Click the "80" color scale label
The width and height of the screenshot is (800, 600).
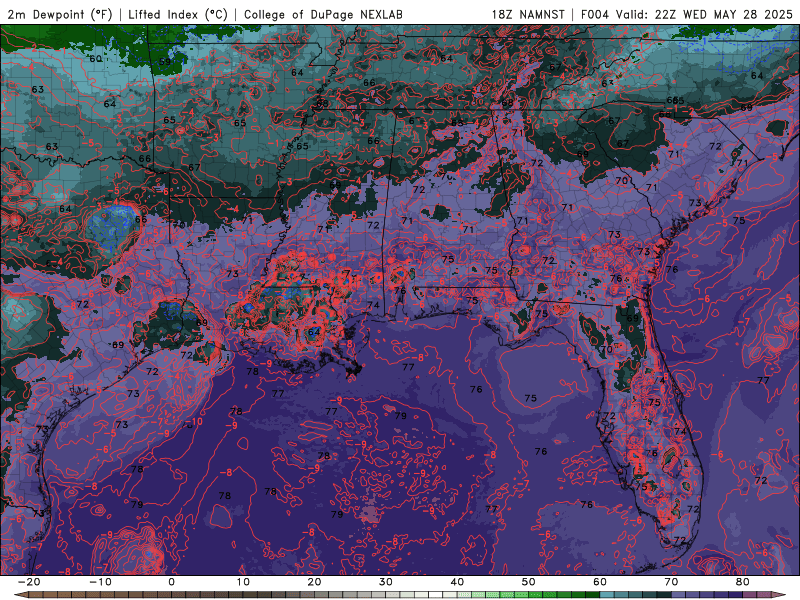[x=743, y=582]
